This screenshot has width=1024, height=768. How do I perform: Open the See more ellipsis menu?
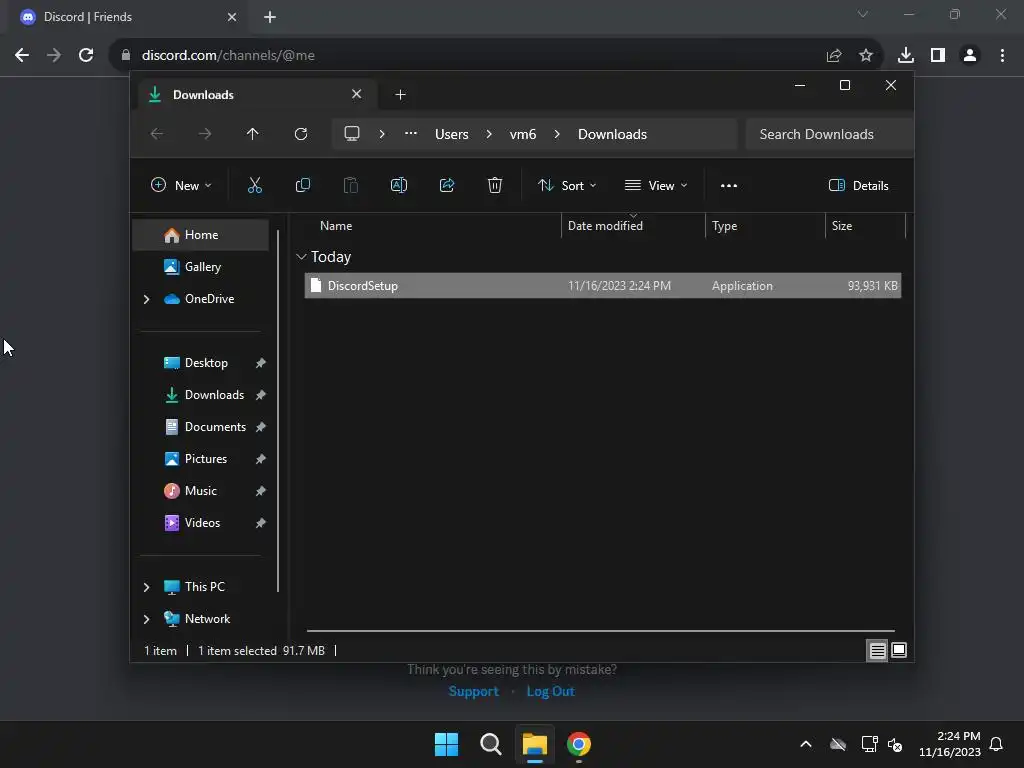tap(729, 185)
